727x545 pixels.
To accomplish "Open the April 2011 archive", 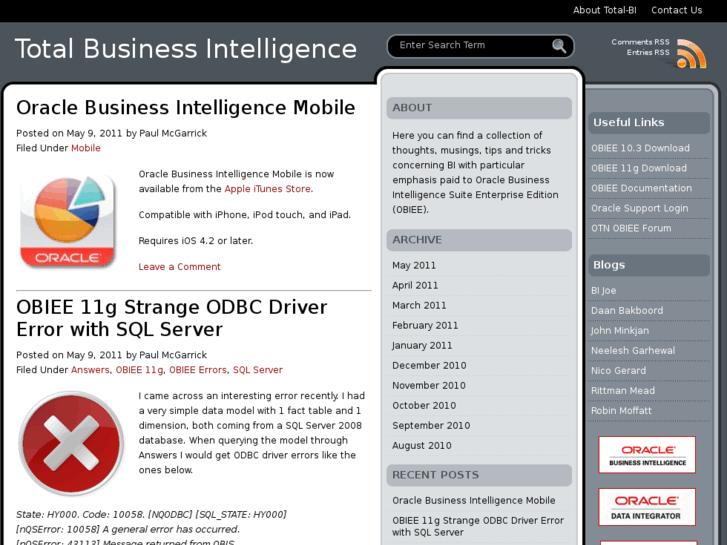I will [415, 285].
